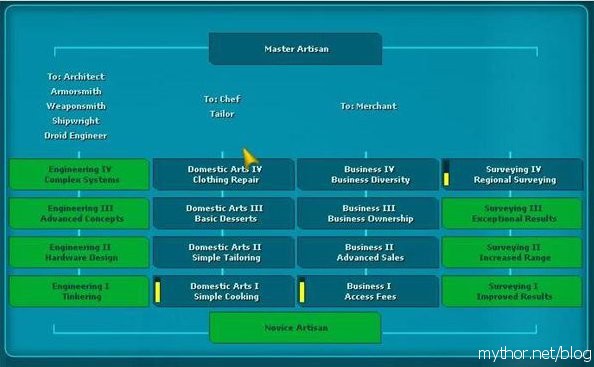Choose Domestic Arts II Simple Tailoring
The image size is (594, 367).
[x=224, y=252]
